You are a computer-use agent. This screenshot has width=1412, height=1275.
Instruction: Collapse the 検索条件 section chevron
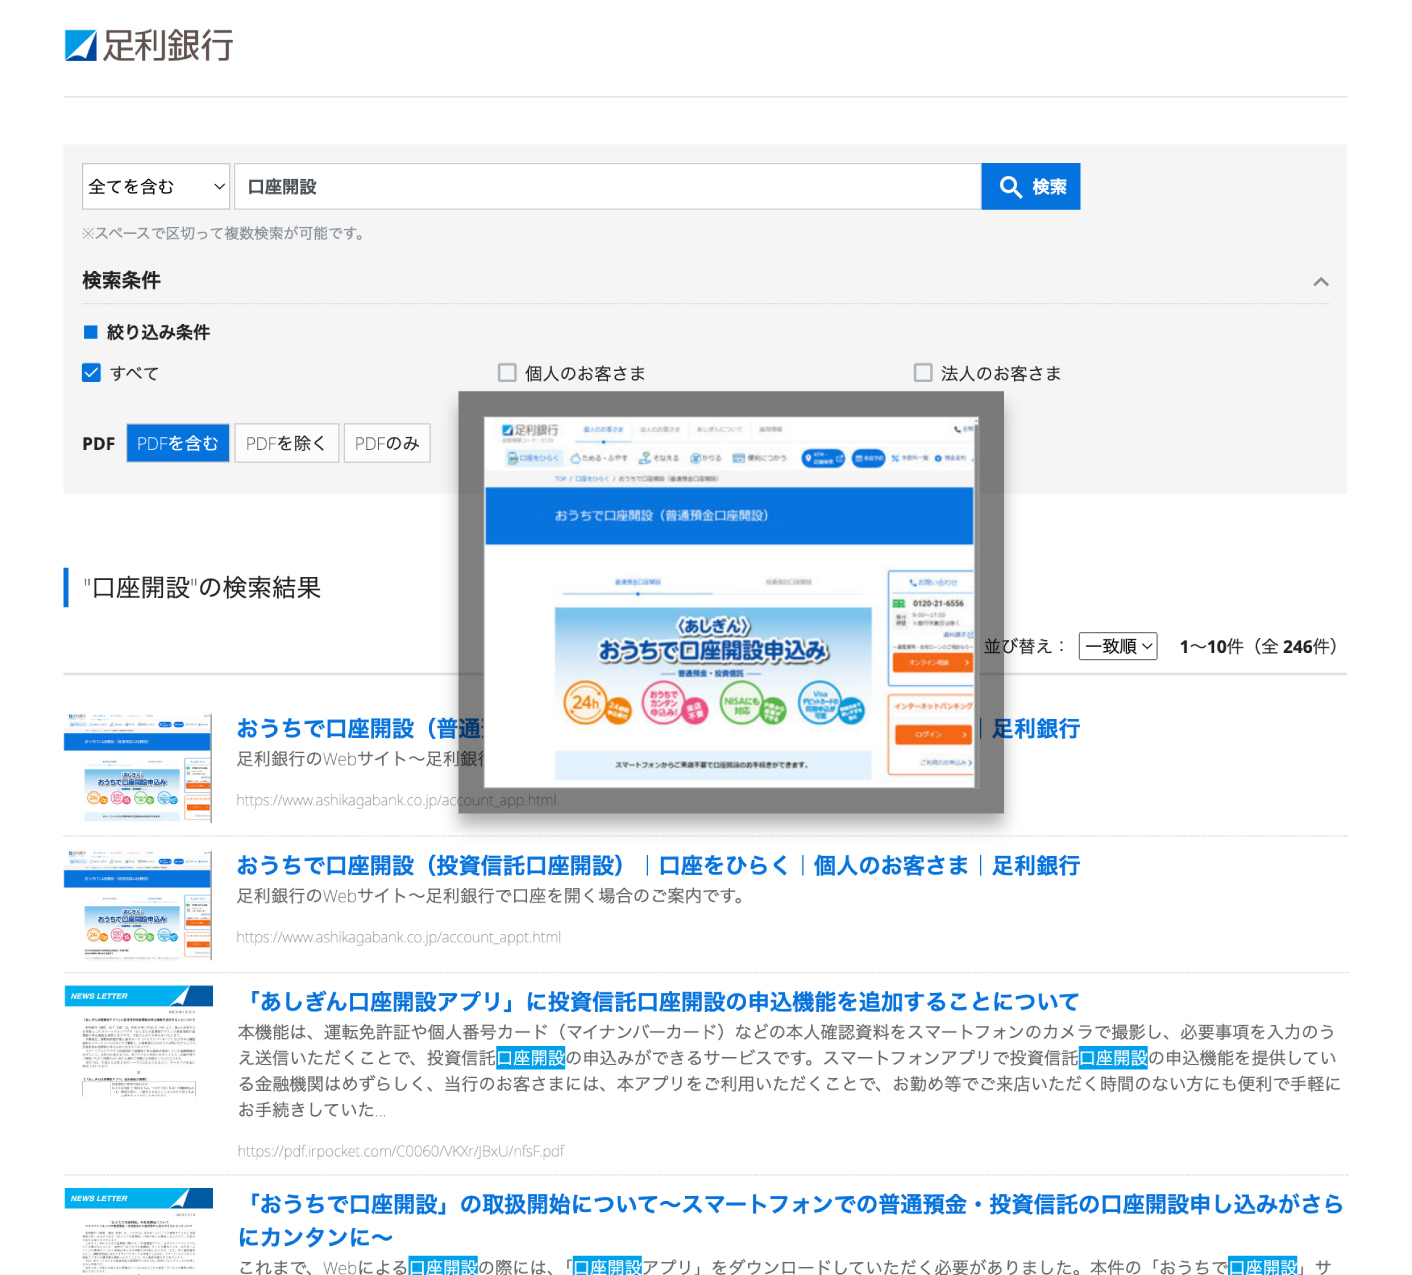click(1321, 281)
